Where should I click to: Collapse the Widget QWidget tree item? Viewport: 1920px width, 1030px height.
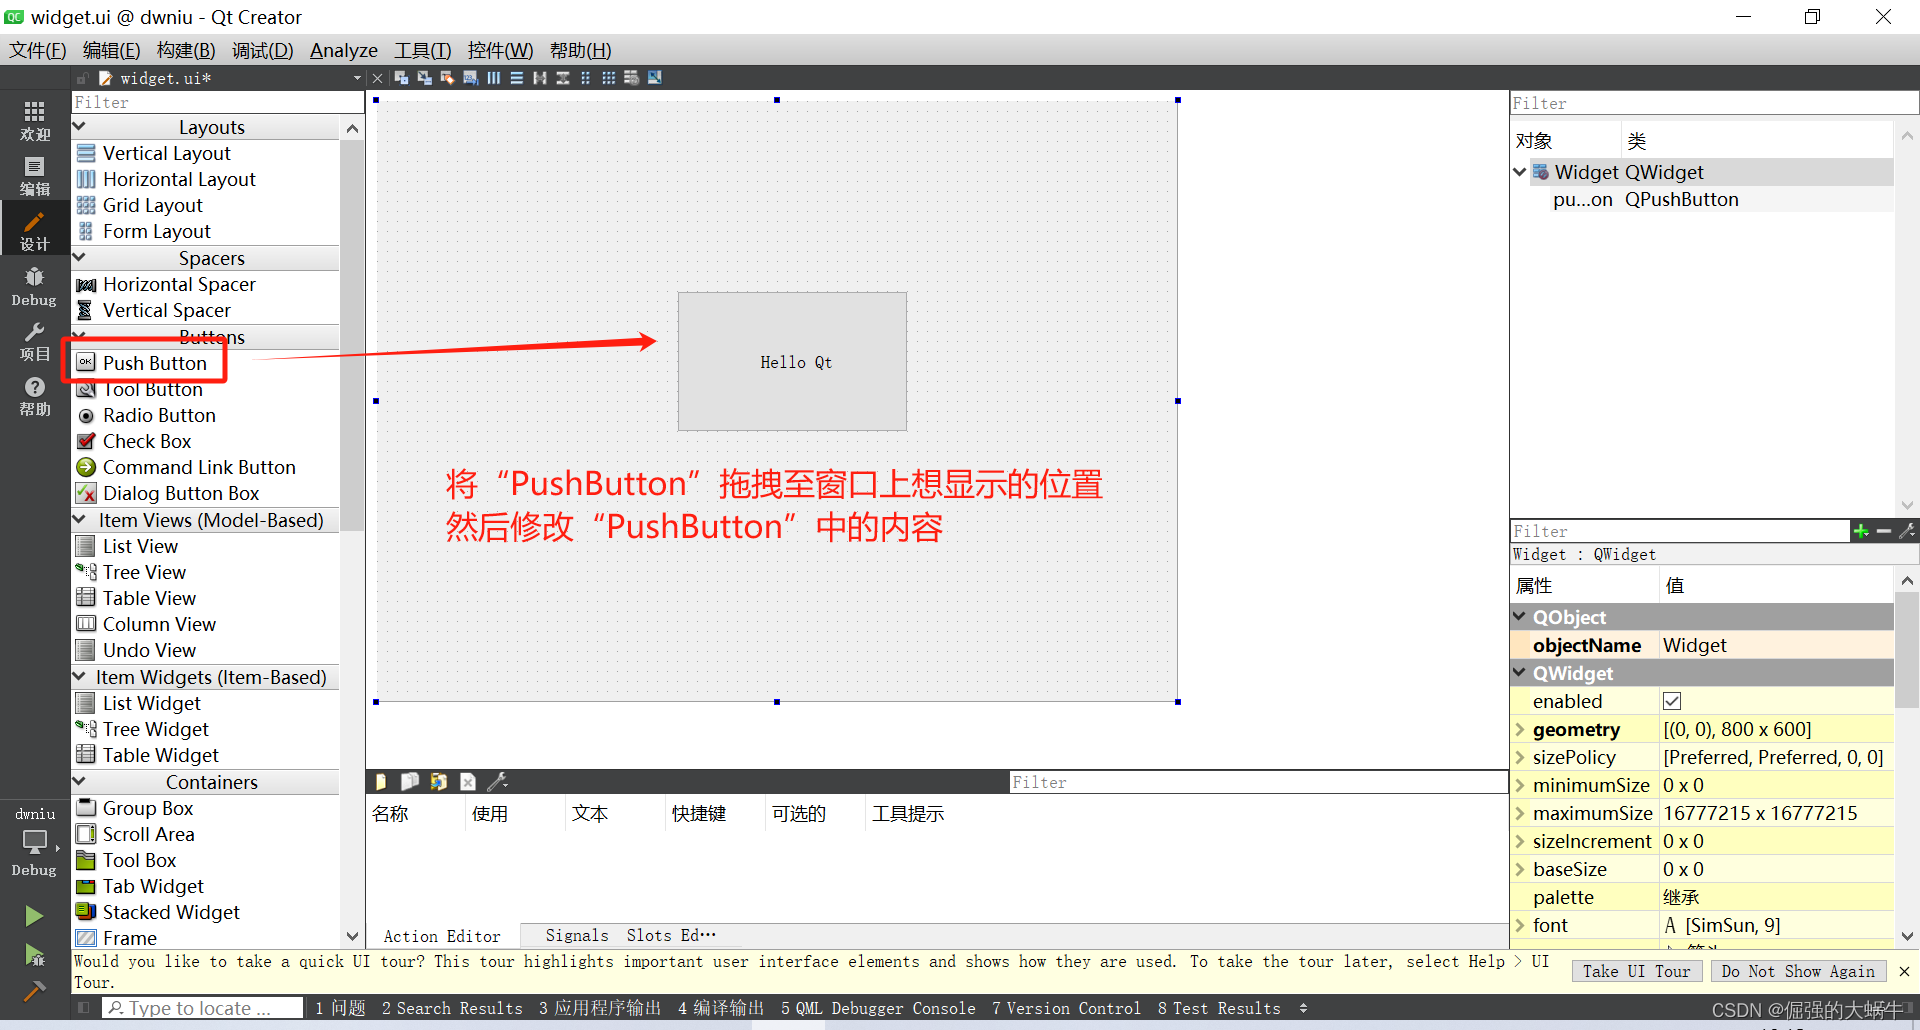click(1520, 171)
